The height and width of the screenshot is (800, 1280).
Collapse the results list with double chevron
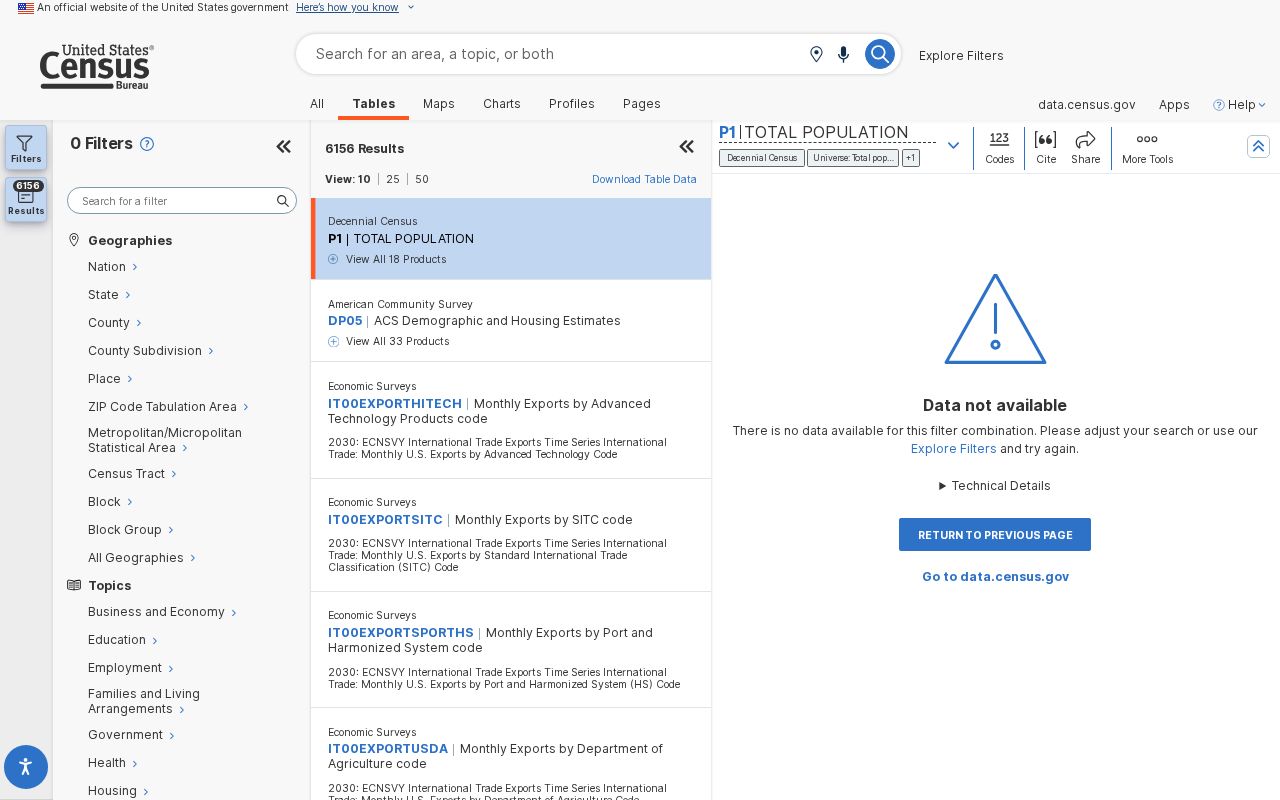pyautogui.click(x=687, y=147)
